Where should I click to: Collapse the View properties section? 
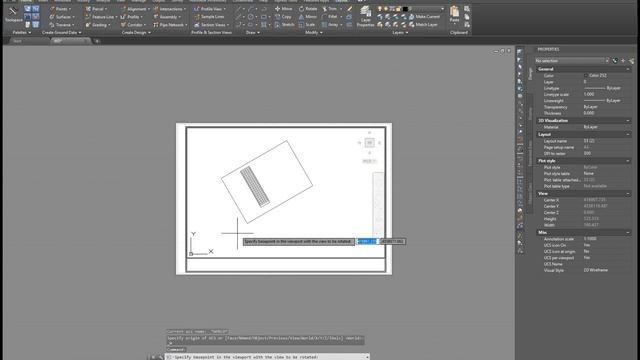(628, 193)
